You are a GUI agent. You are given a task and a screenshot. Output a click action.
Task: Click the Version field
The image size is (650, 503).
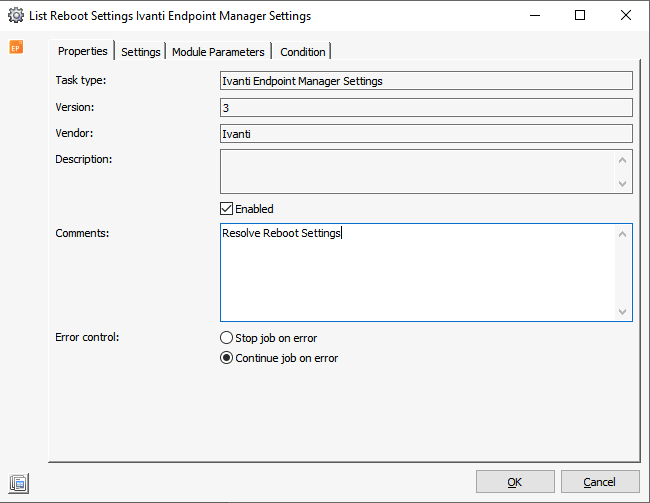click(426, 108)
